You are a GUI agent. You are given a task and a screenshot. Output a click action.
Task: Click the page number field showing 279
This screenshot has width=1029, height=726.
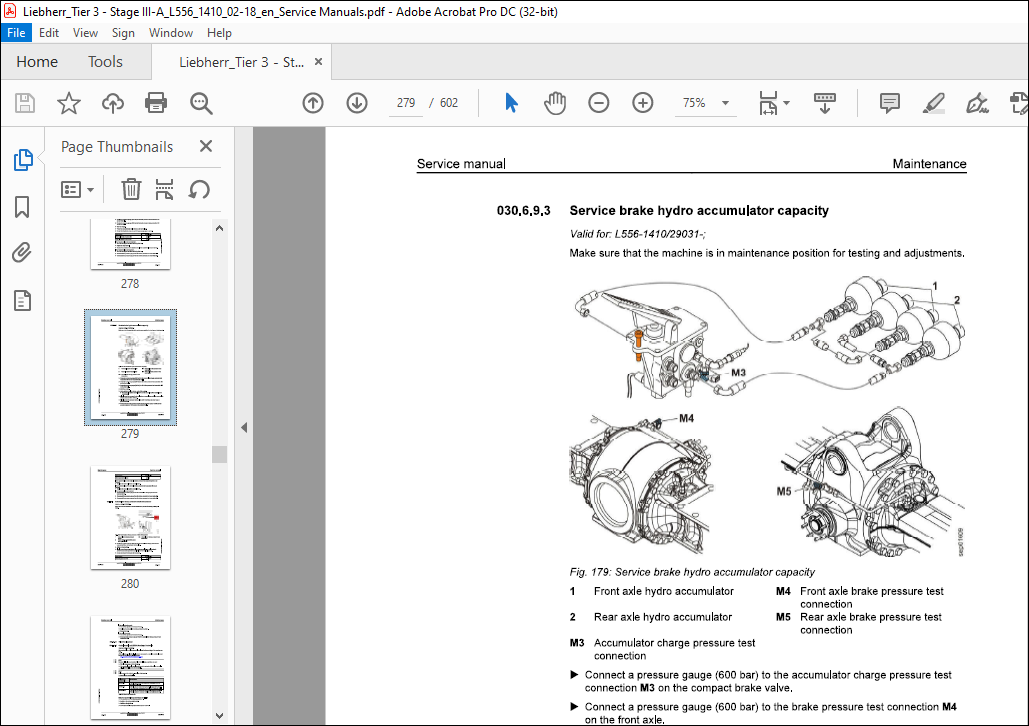[x=406, y=103]
